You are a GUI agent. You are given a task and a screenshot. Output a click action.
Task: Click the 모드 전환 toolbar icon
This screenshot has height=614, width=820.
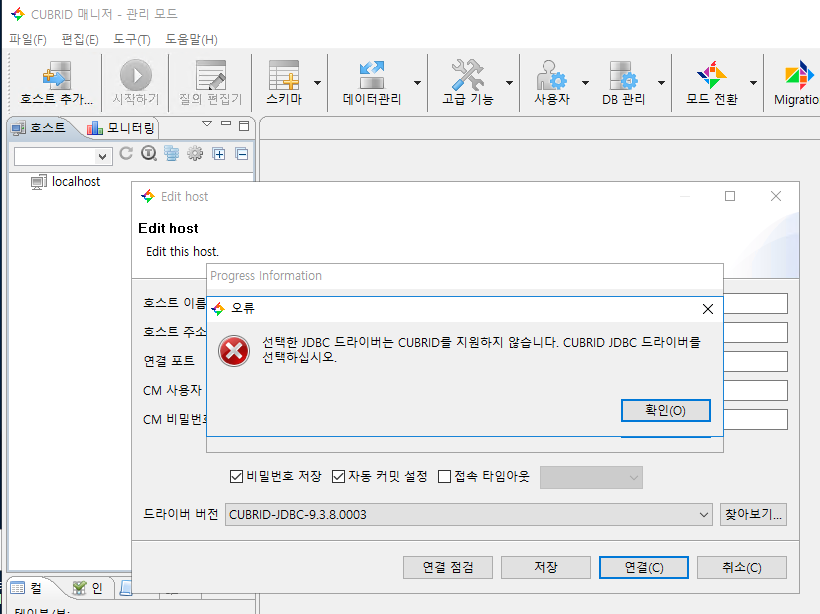[711, 75]
